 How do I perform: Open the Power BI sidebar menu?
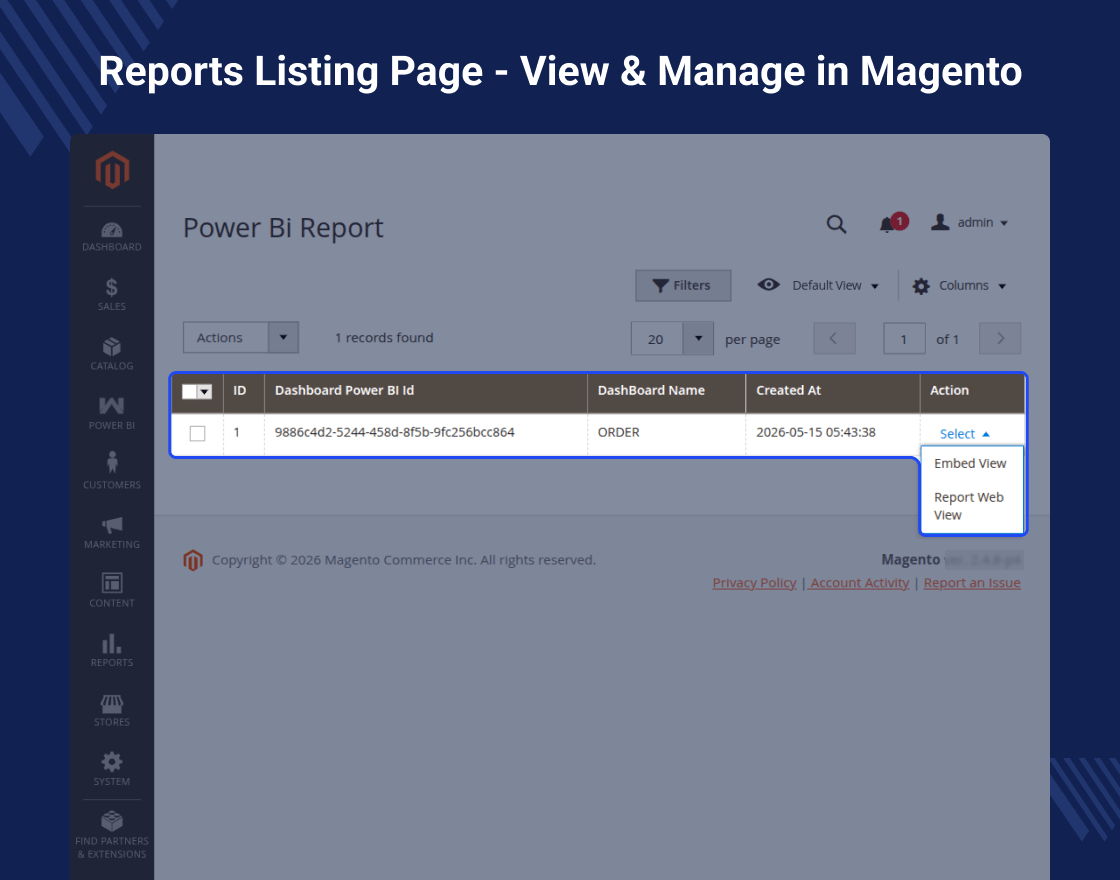pyautogui.click(x=112, y=414)
